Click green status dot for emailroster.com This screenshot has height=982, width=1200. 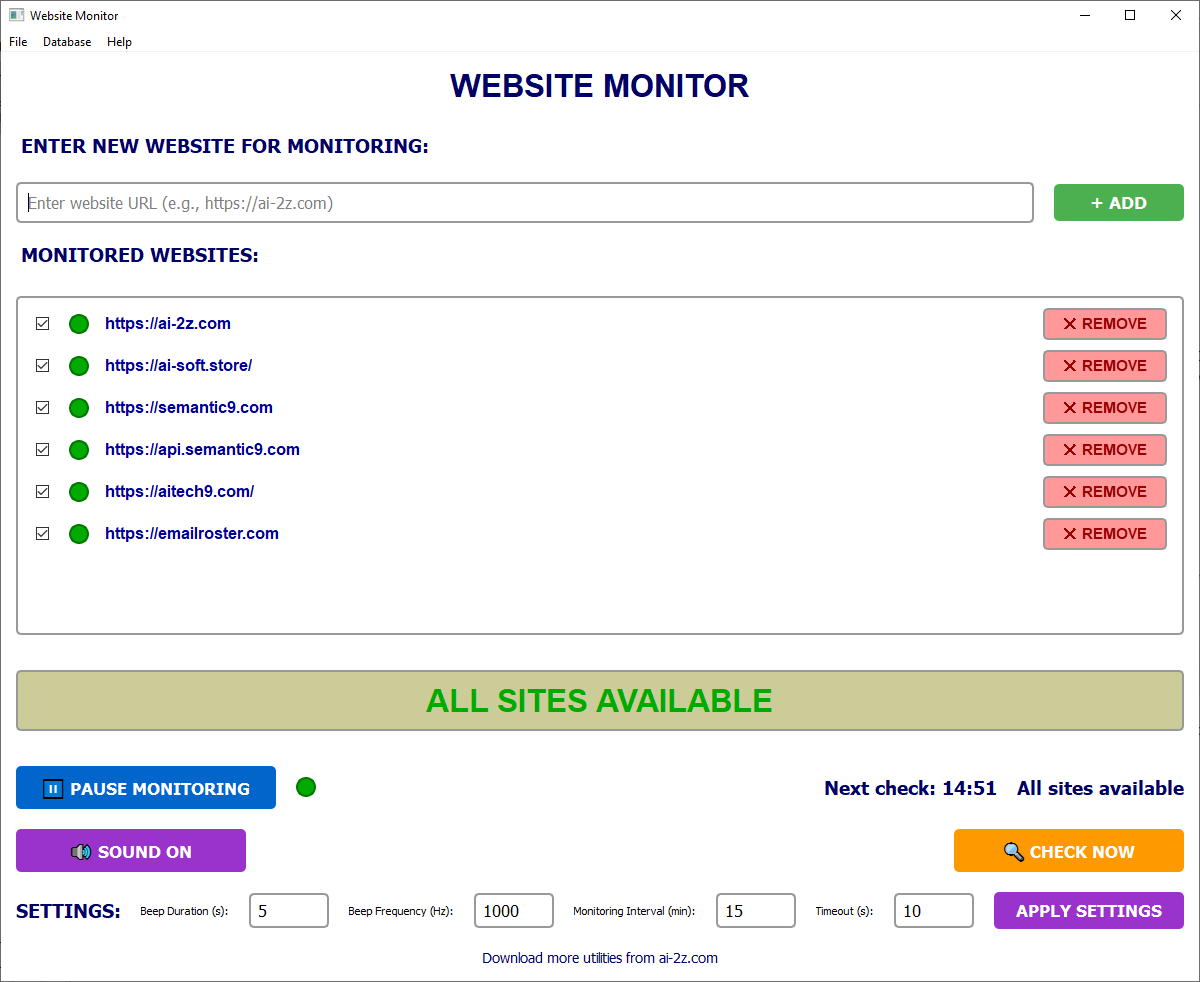coord(79,534)
